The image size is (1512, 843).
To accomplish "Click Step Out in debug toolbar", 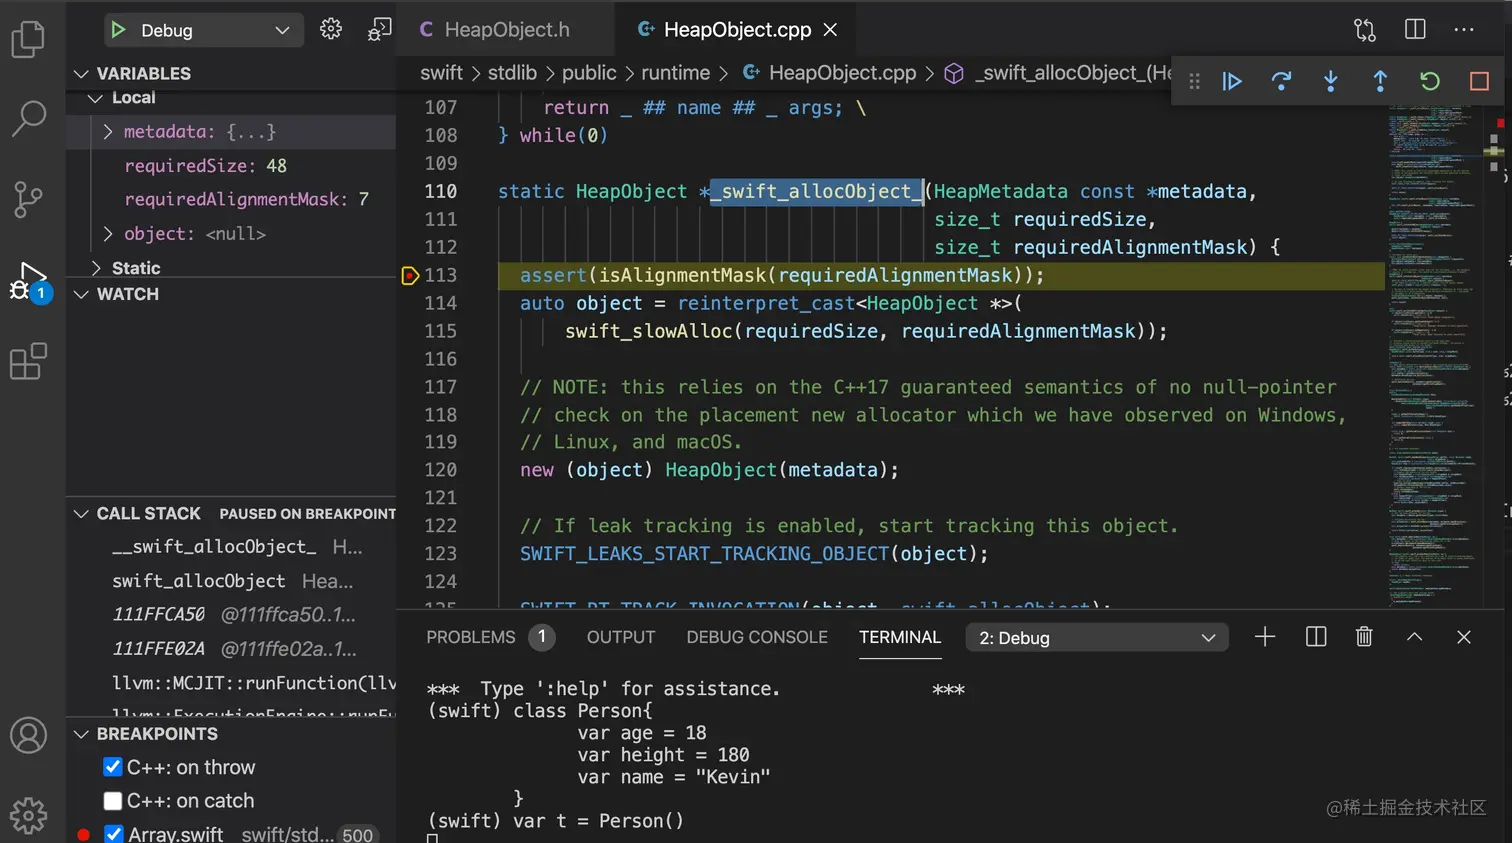I will (1380, 81).
